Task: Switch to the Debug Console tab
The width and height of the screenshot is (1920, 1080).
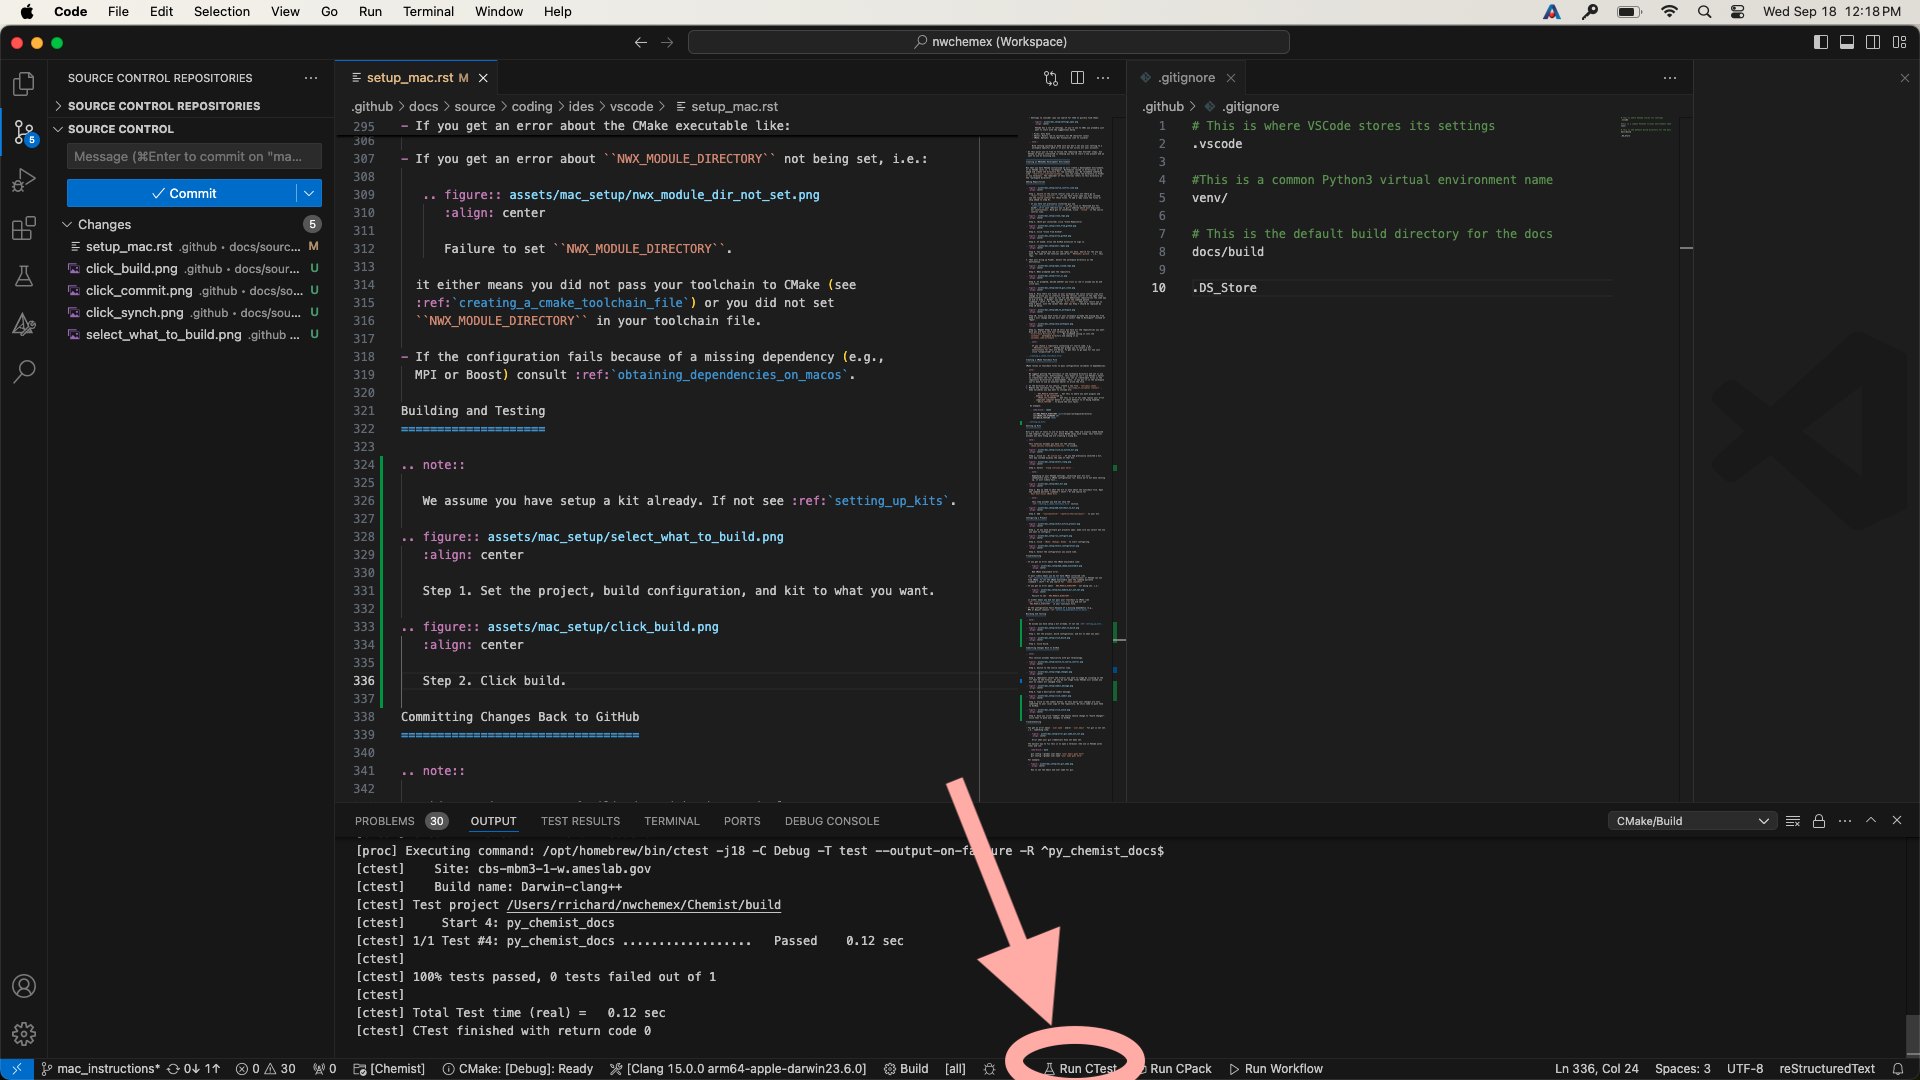Action: 832,821
